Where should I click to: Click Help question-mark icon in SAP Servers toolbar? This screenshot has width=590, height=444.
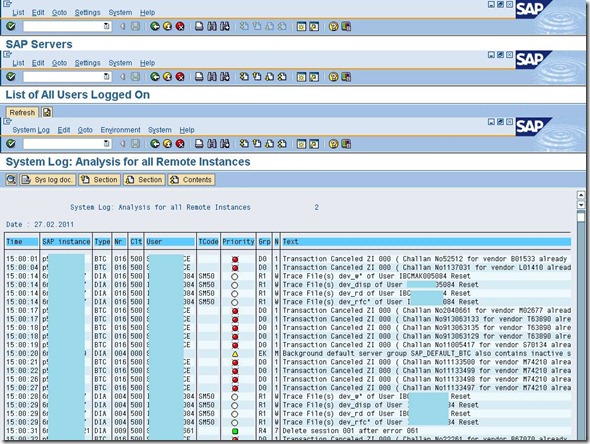(x=333, y=26)
